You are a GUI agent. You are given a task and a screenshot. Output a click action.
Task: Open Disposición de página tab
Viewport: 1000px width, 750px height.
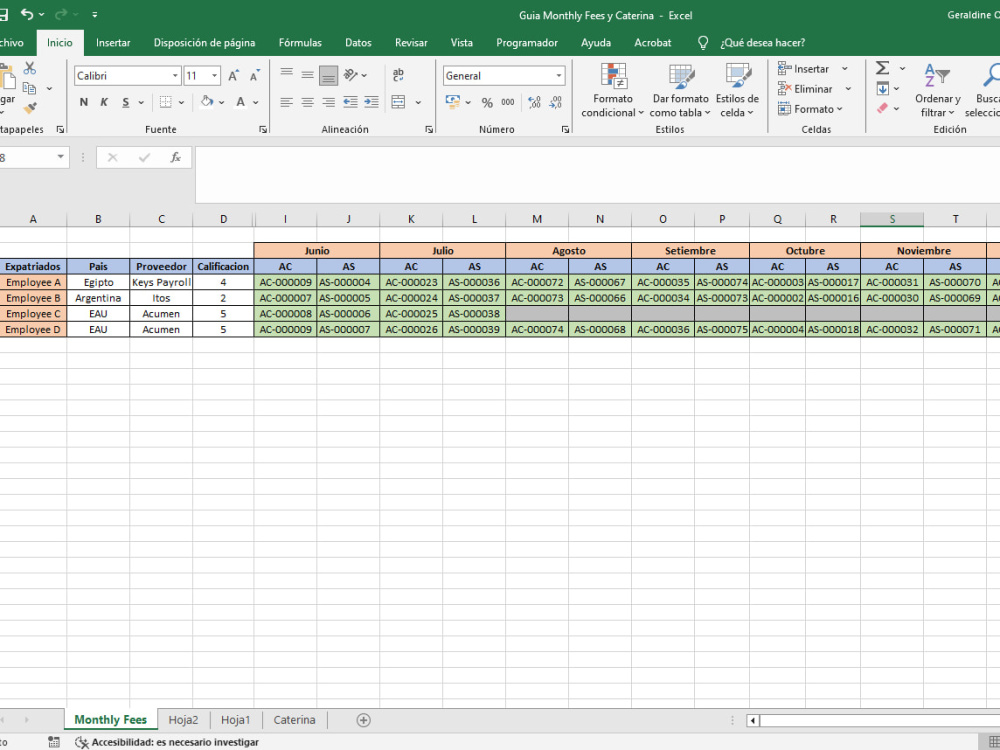204,43
